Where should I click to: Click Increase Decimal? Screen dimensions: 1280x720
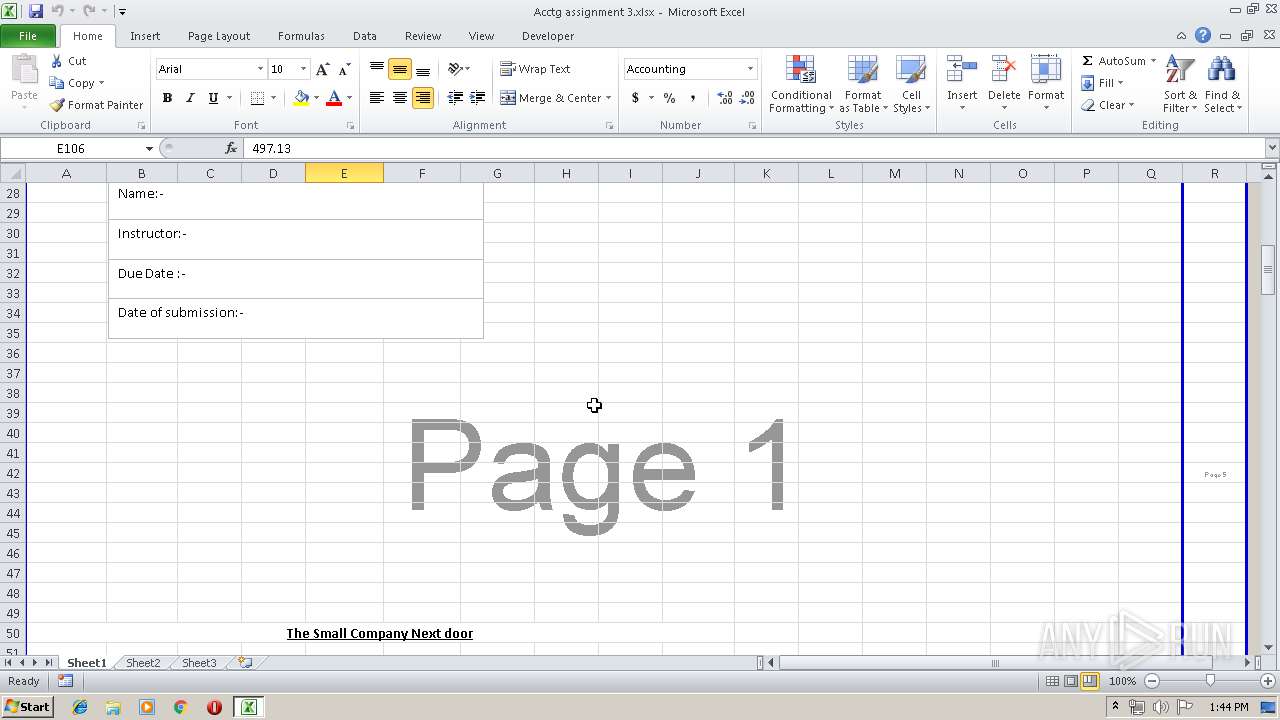click(724, 98)
